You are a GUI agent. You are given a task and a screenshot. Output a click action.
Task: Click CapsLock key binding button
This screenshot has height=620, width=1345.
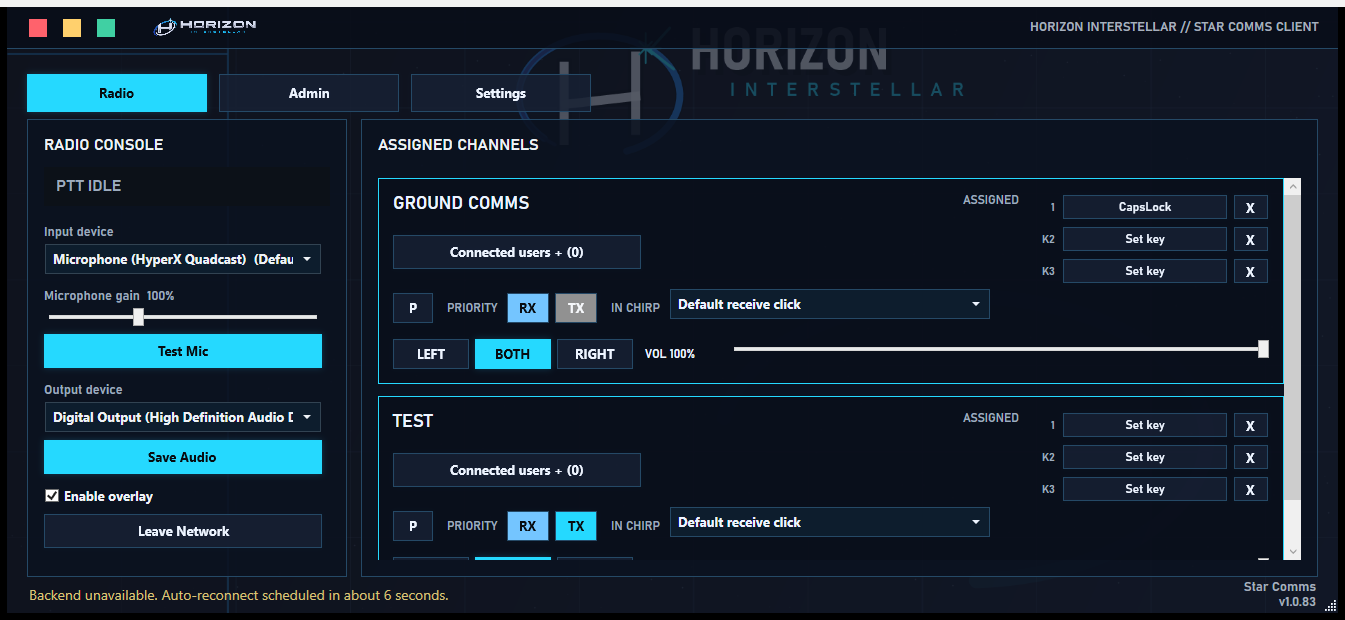click(1145, 207)
